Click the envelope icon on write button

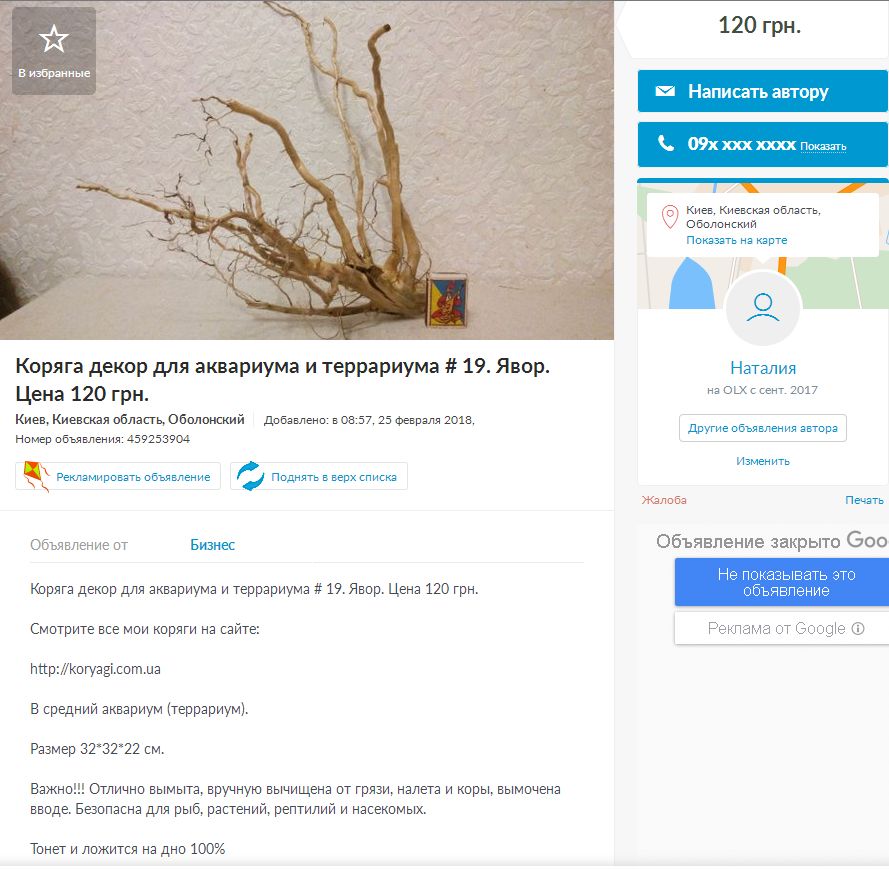point(664,91)
